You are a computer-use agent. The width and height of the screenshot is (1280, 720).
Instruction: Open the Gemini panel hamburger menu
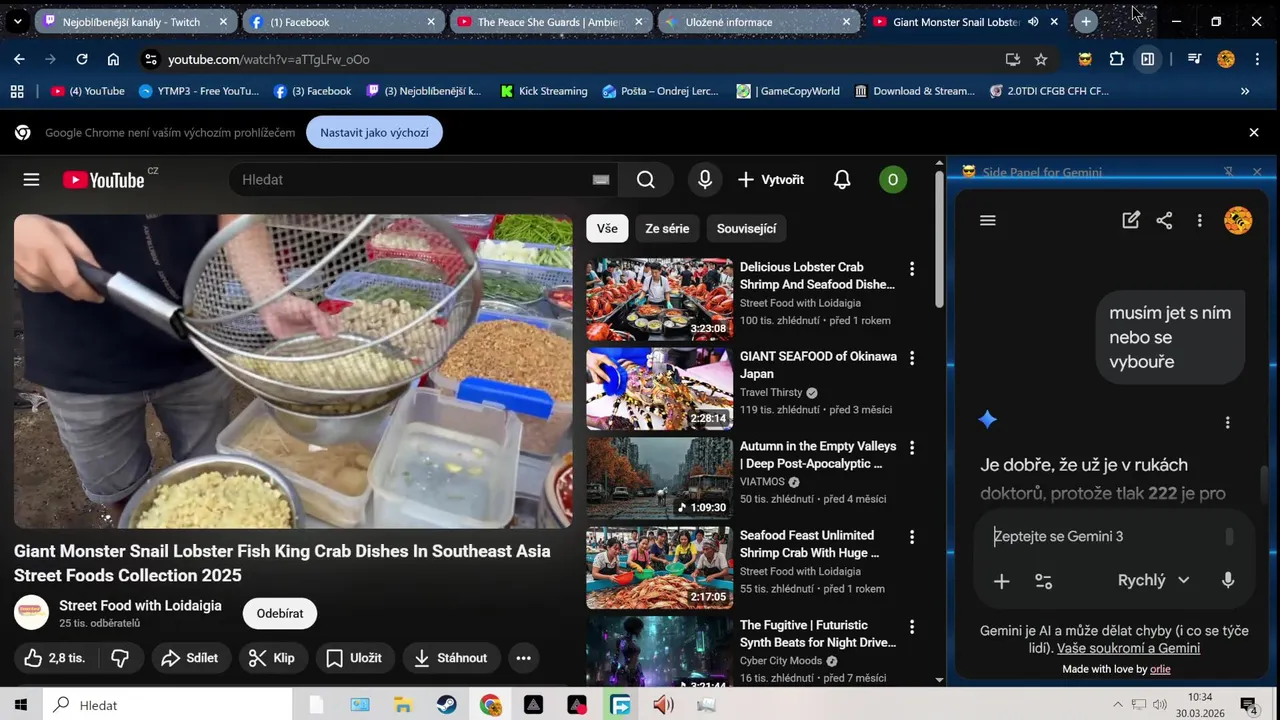tap(988, 221)
